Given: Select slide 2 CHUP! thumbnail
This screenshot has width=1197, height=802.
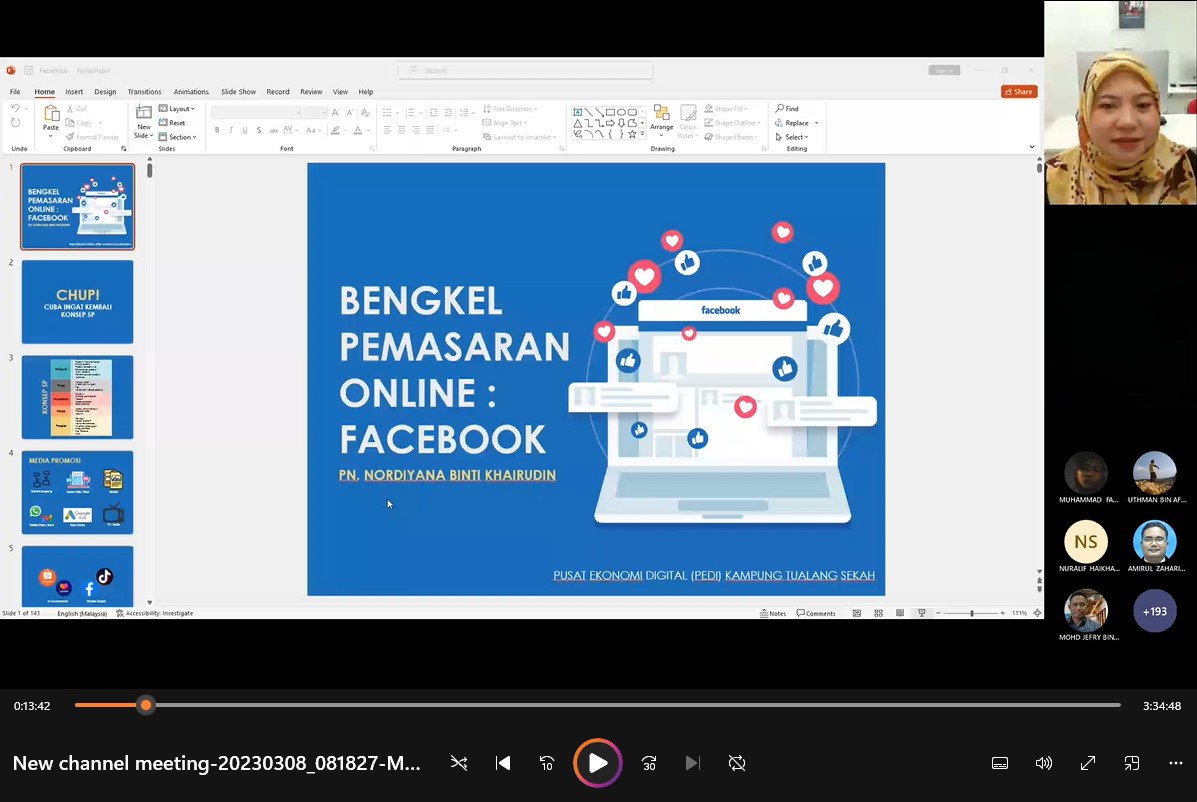Looking at the screenshot, I should tap(77, 302).
